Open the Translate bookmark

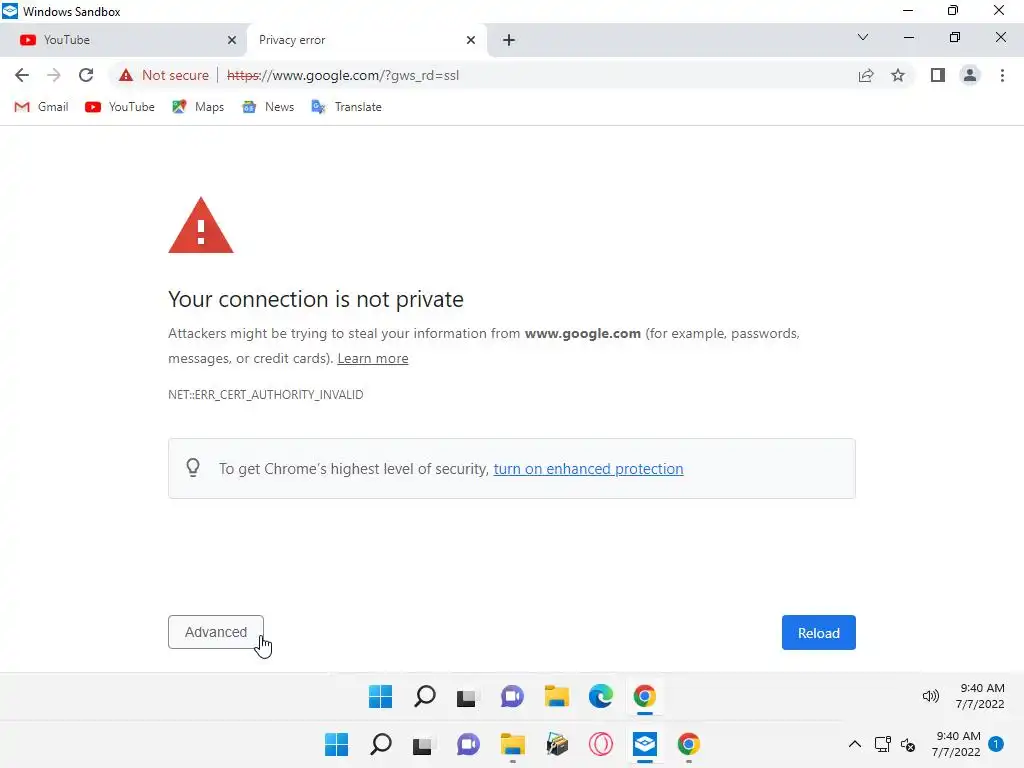click(347, 107)
